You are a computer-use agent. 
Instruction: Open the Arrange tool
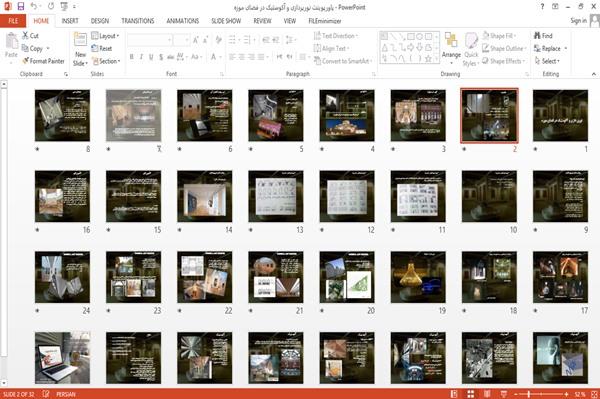(451, 48)
